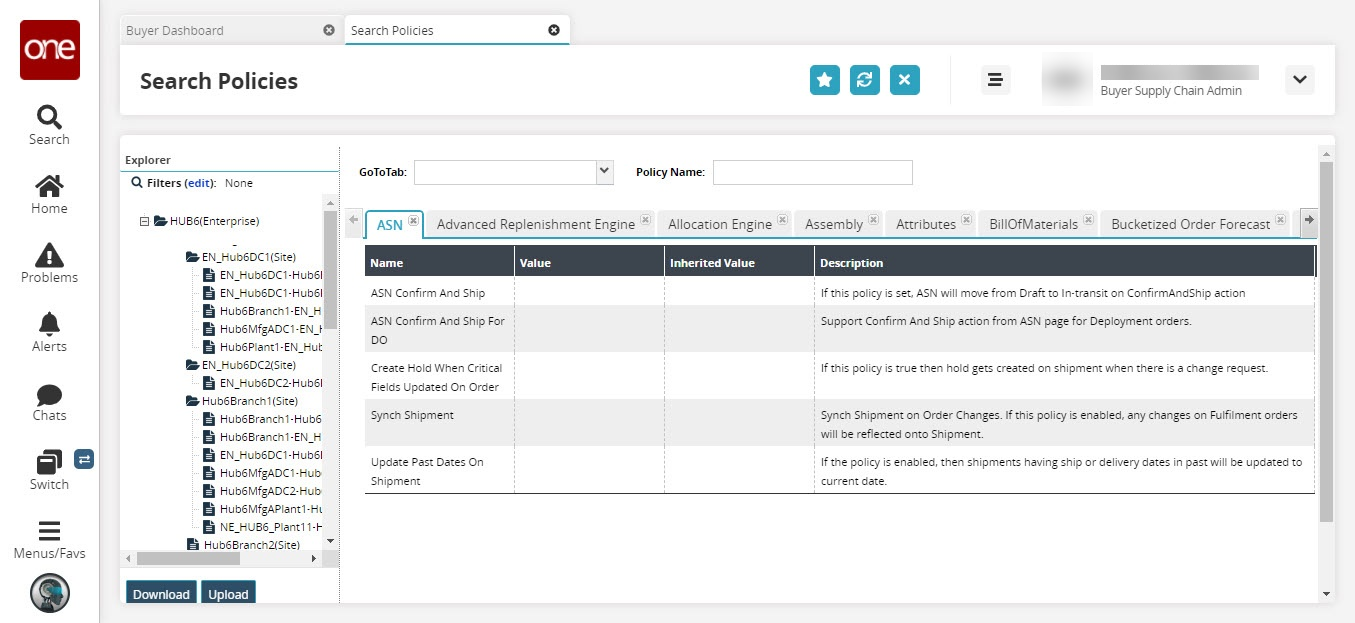Open Menus/Favs hamburger menu
The image size is (1355, 623).
pyautogui.click(x=49, y=532)
